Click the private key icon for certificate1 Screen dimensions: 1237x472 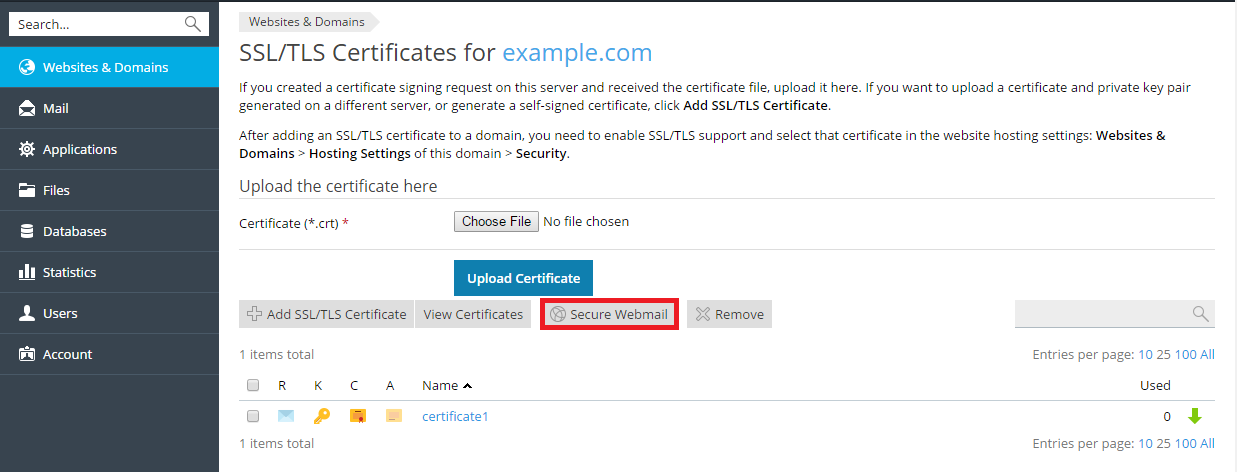[x=321, y=416]
